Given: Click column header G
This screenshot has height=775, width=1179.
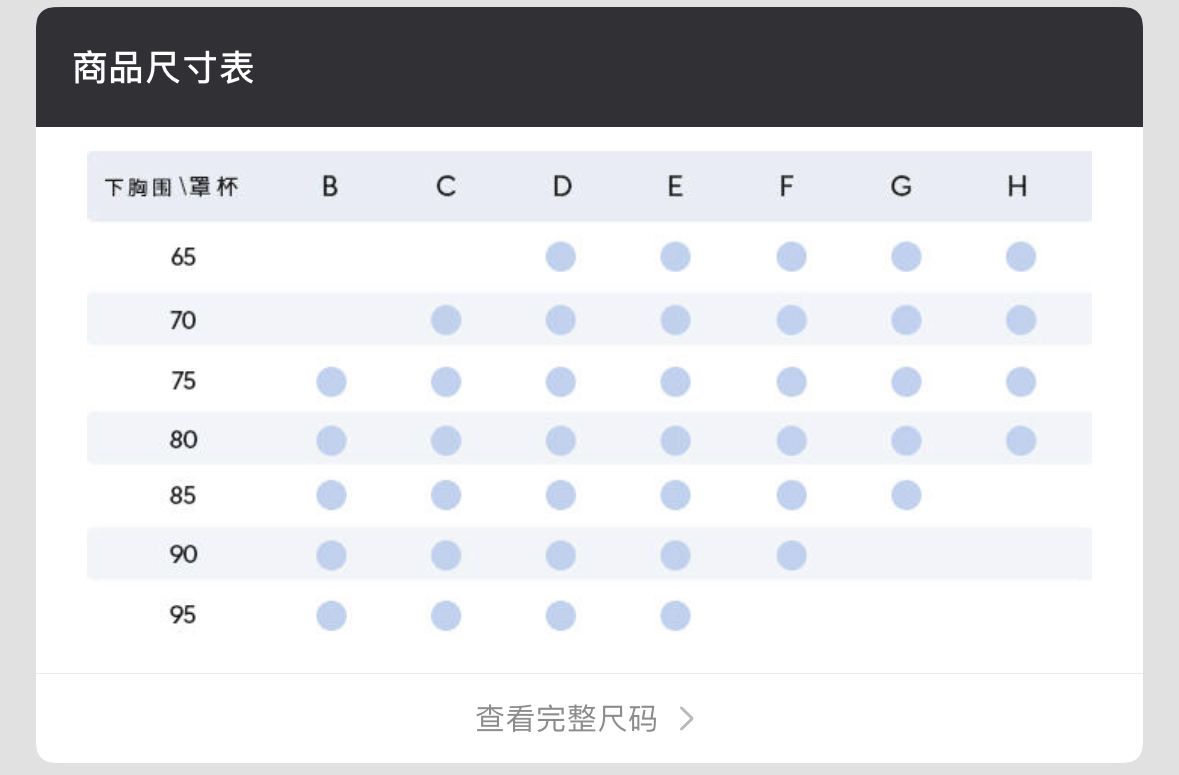Looking at the screenshot, I should click(901, 186).
